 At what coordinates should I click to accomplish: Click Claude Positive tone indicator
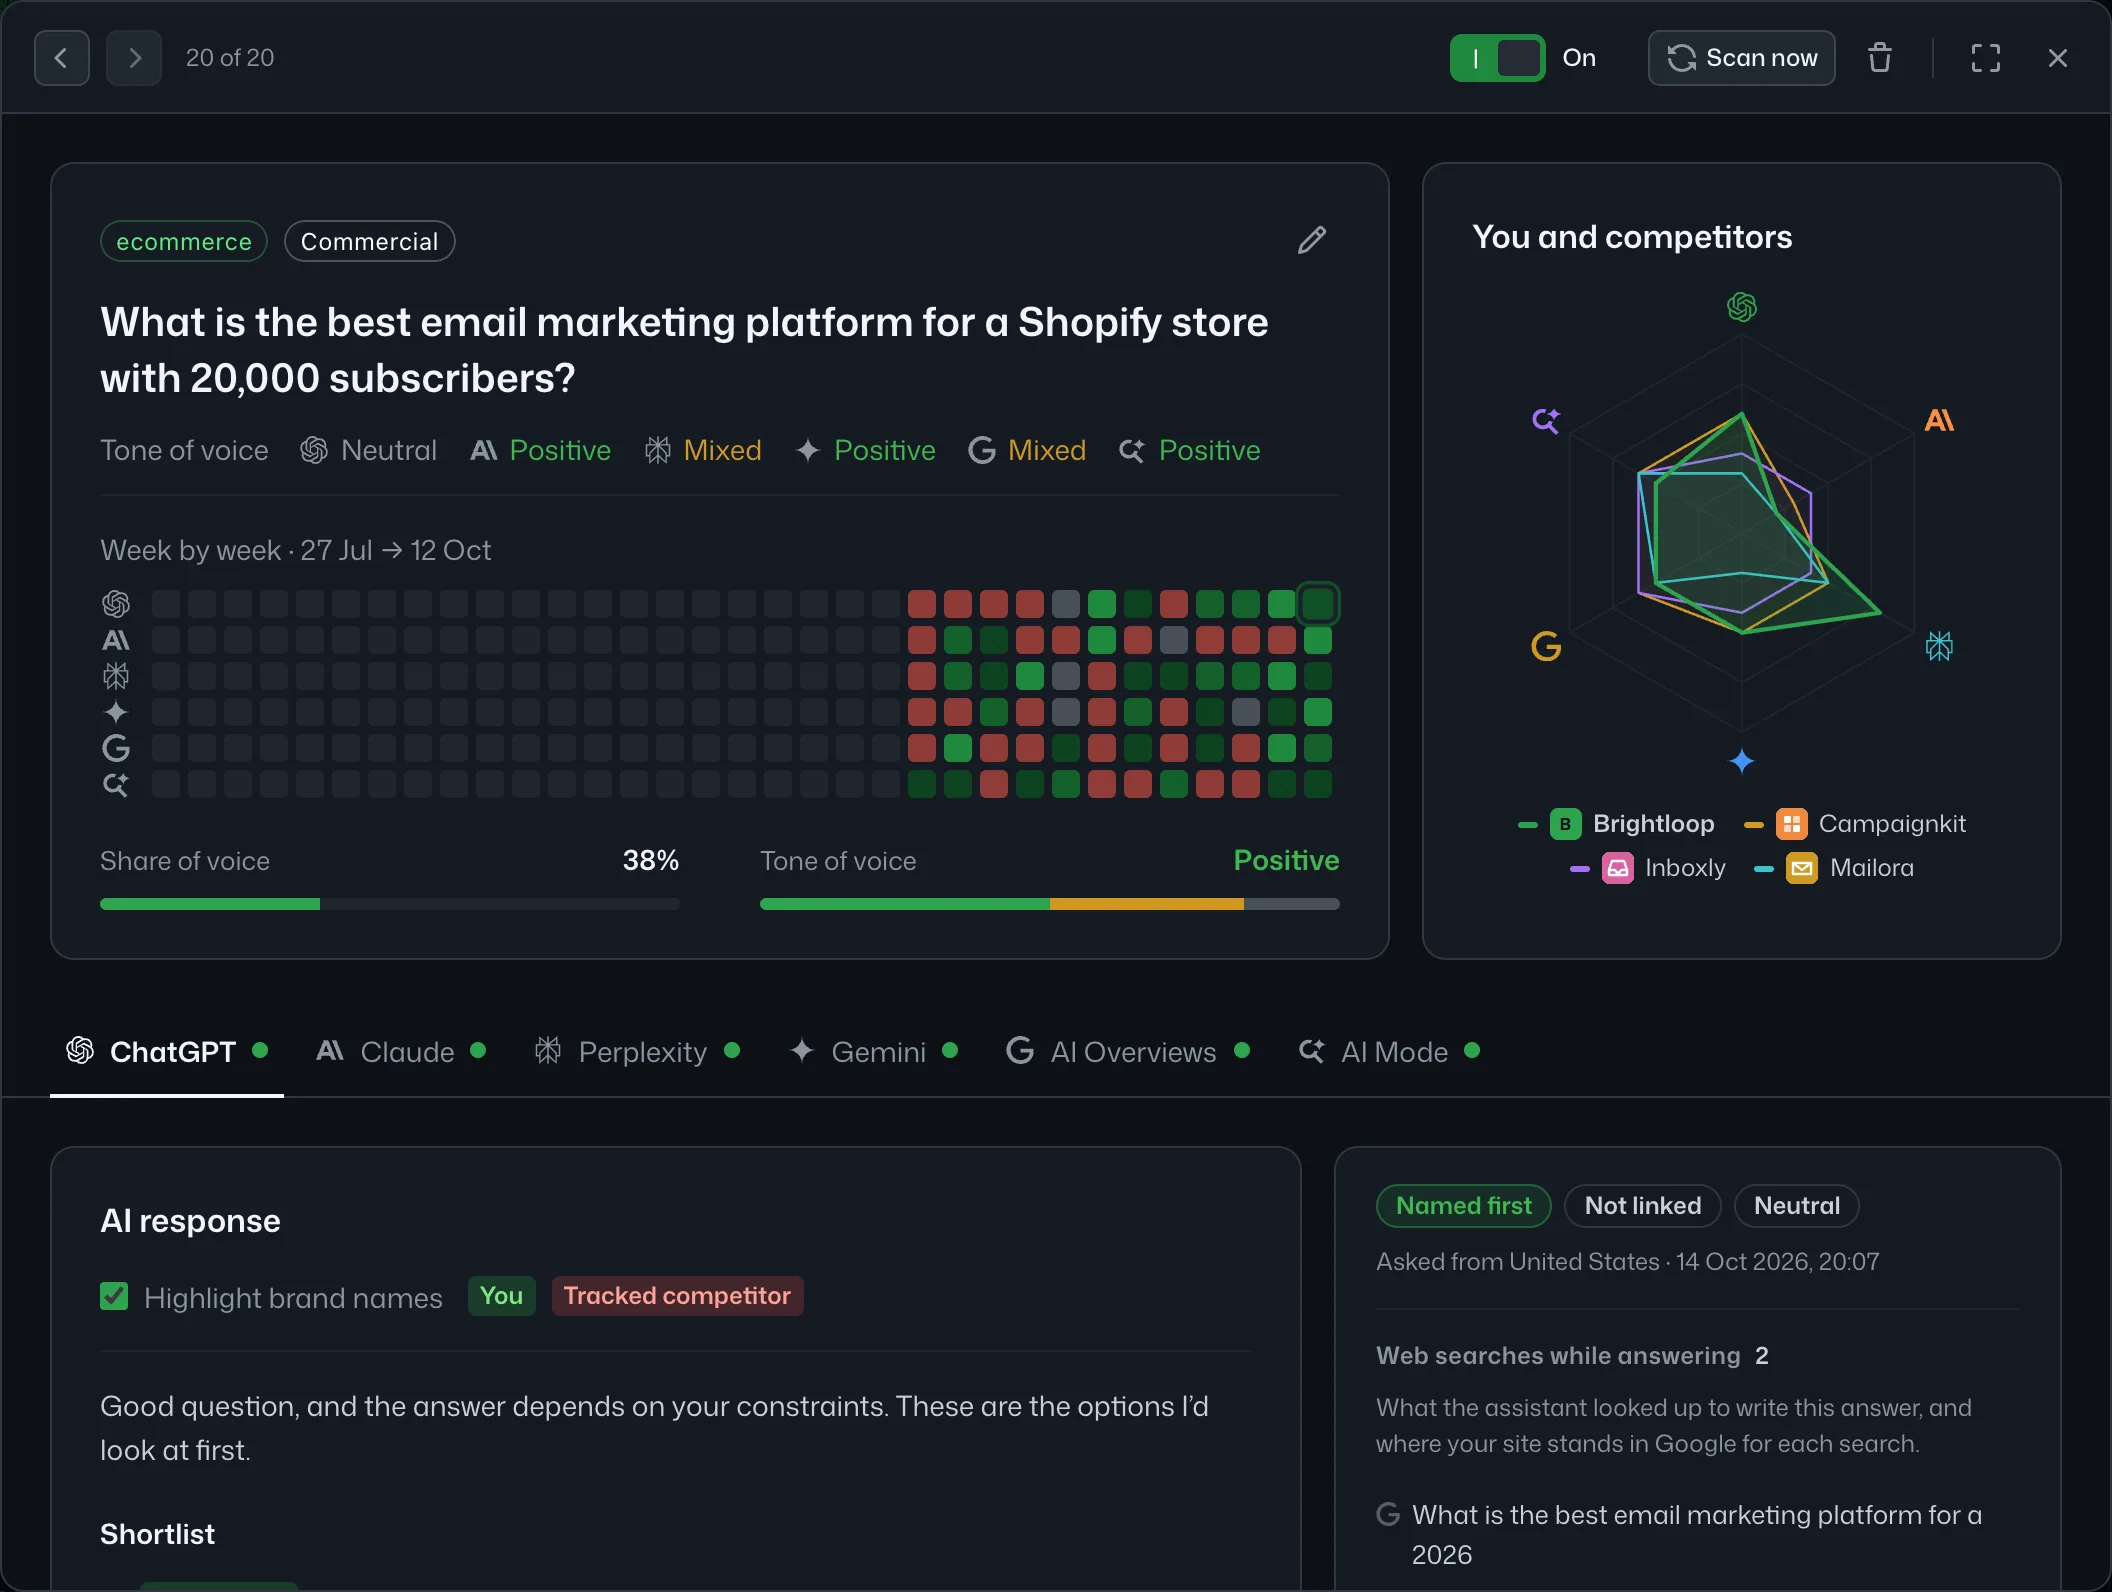point(540,451)
